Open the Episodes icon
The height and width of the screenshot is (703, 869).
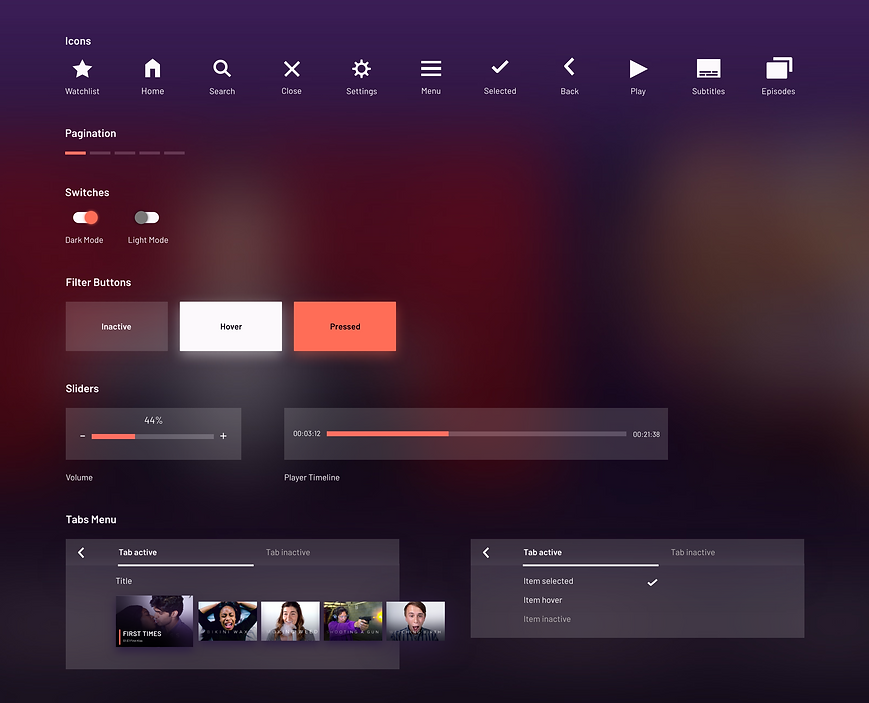(x=778, y=68)
